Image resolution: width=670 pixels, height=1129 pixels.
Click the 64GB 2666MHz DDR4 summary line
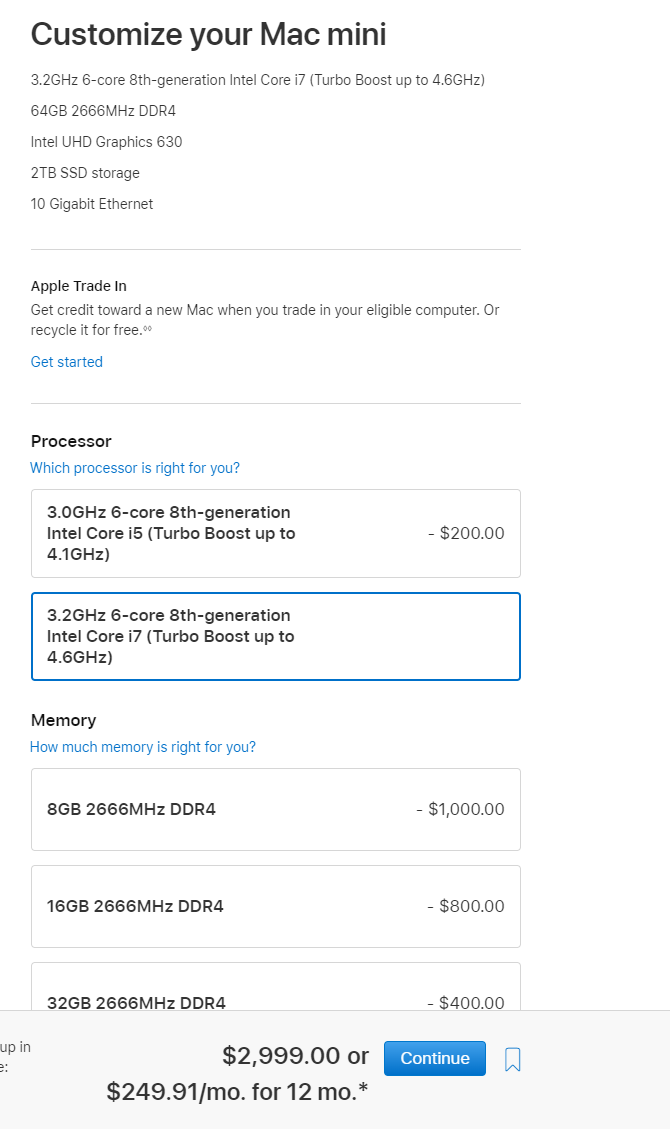103,111
